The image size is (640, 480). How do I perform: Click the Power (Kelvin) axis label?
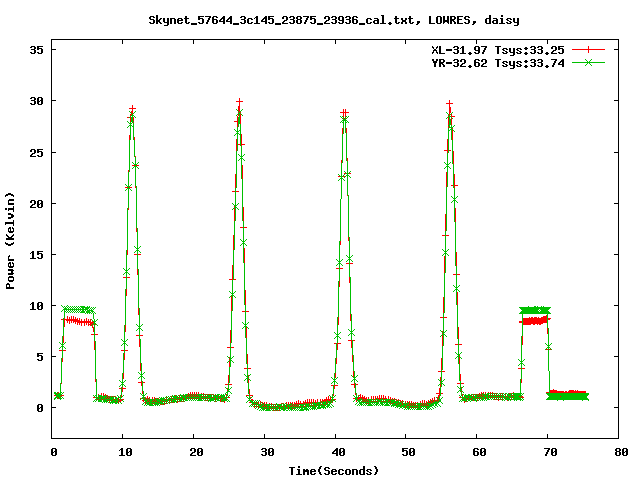tap(10, 241)
